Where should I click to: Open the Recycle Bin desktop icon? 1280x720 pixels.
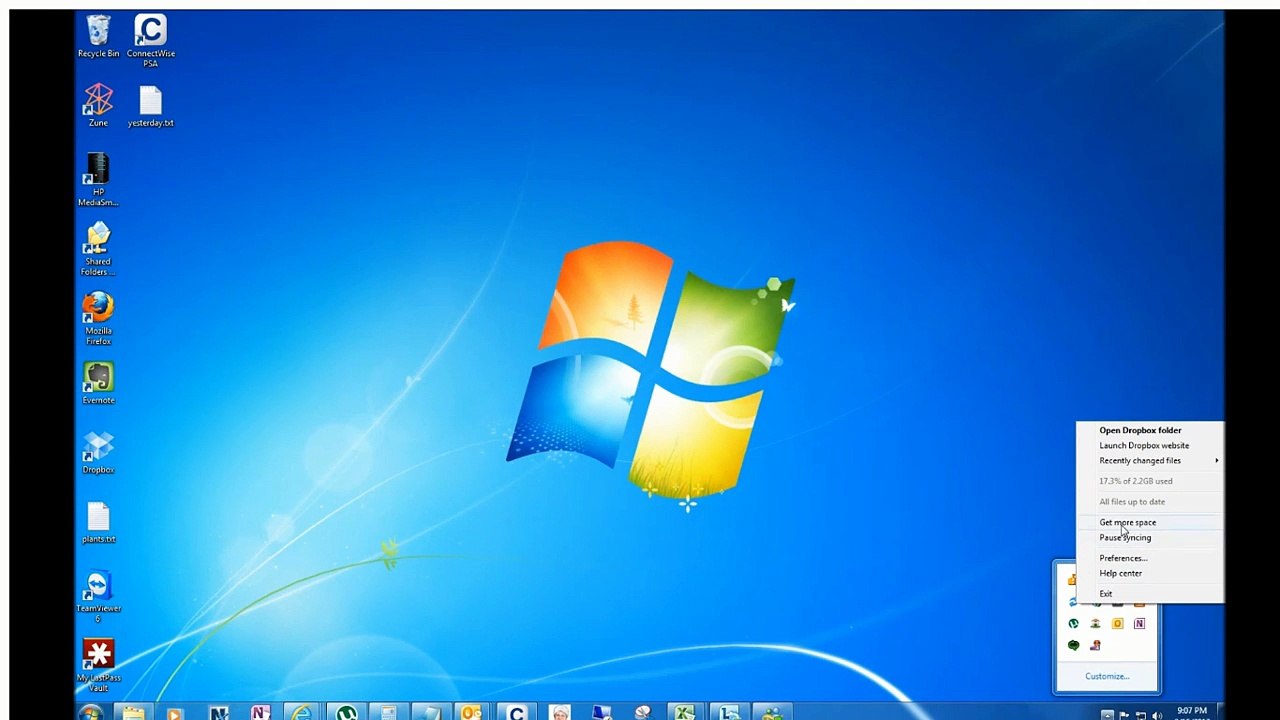[x=98, y=37]
